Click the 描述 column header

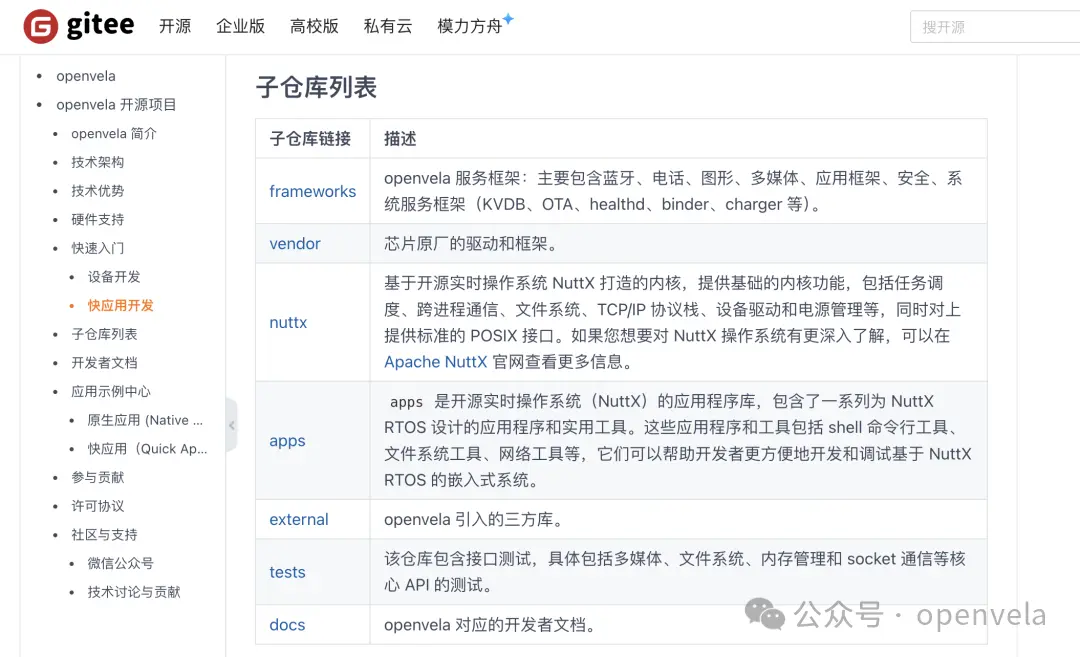click(400, 138)
